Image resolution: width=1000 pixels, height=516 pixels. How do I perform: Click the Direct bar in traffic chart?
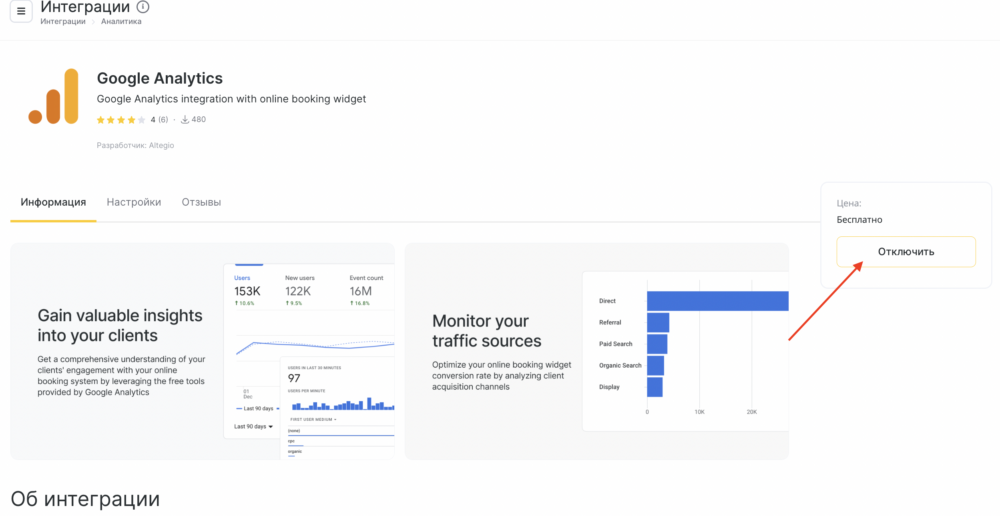click(x=717, y=301)
